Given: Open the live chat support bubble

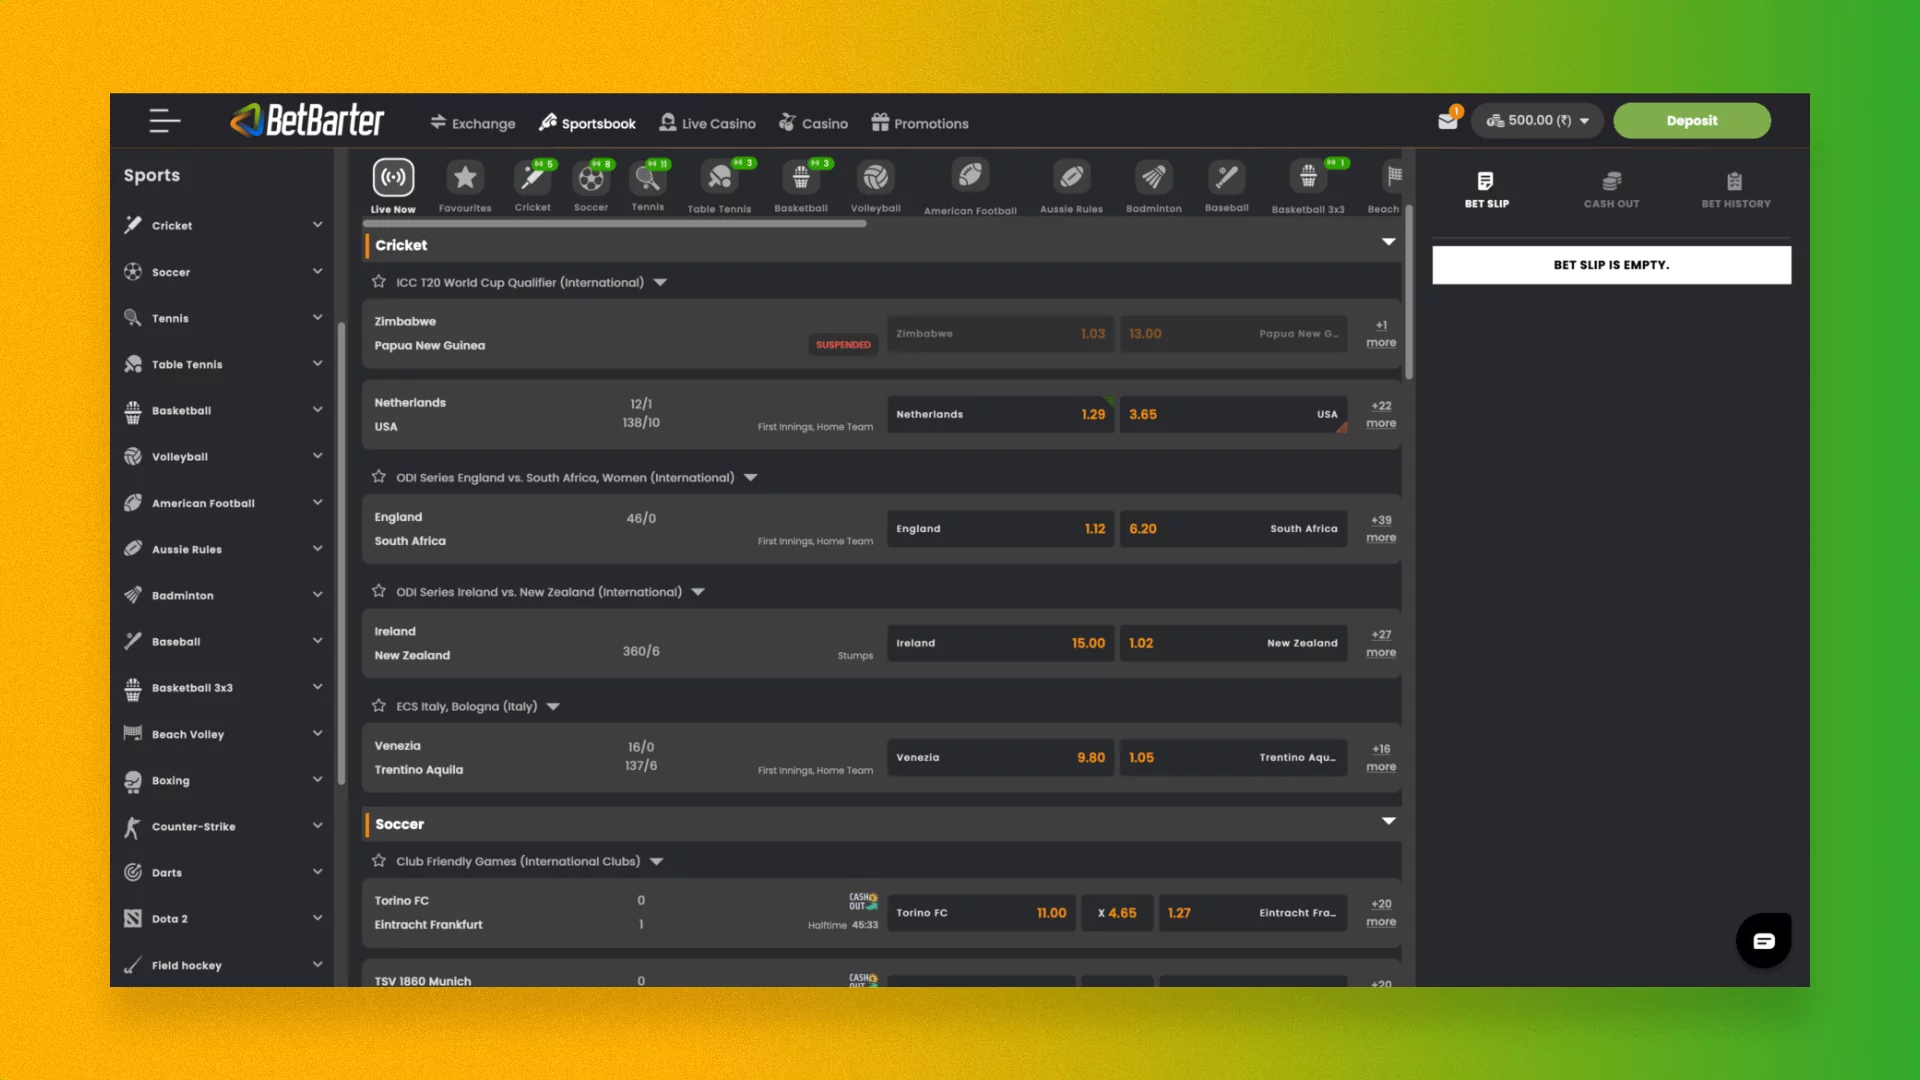Looking at the screenshot, I should (1763, 940).
